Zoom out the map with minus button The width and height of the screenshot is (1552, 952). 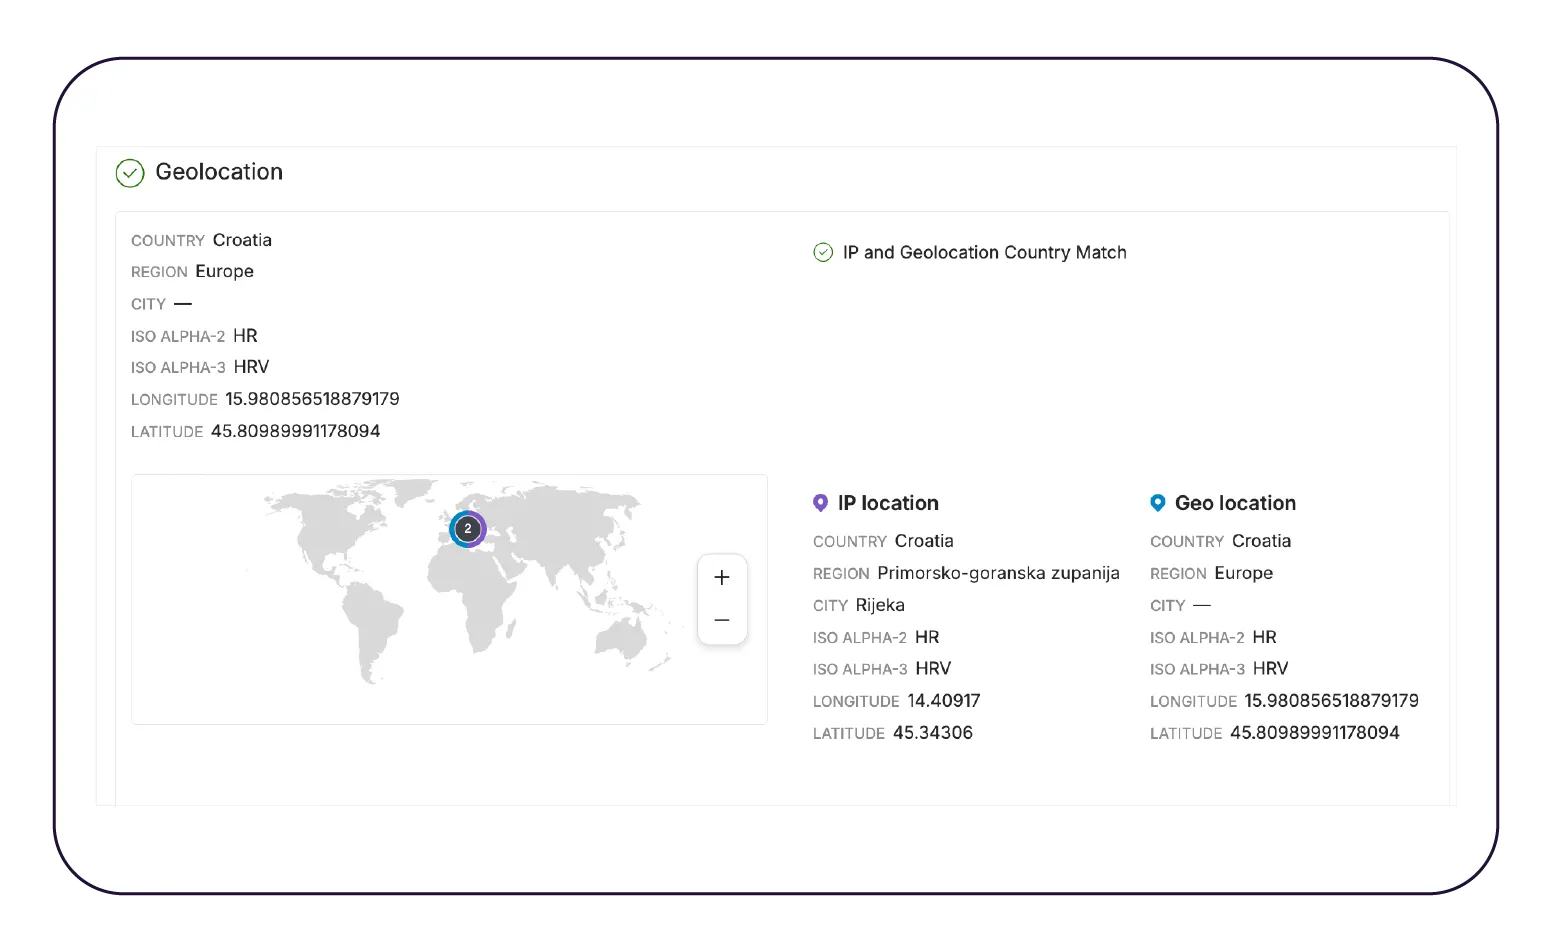click(722, 621)
